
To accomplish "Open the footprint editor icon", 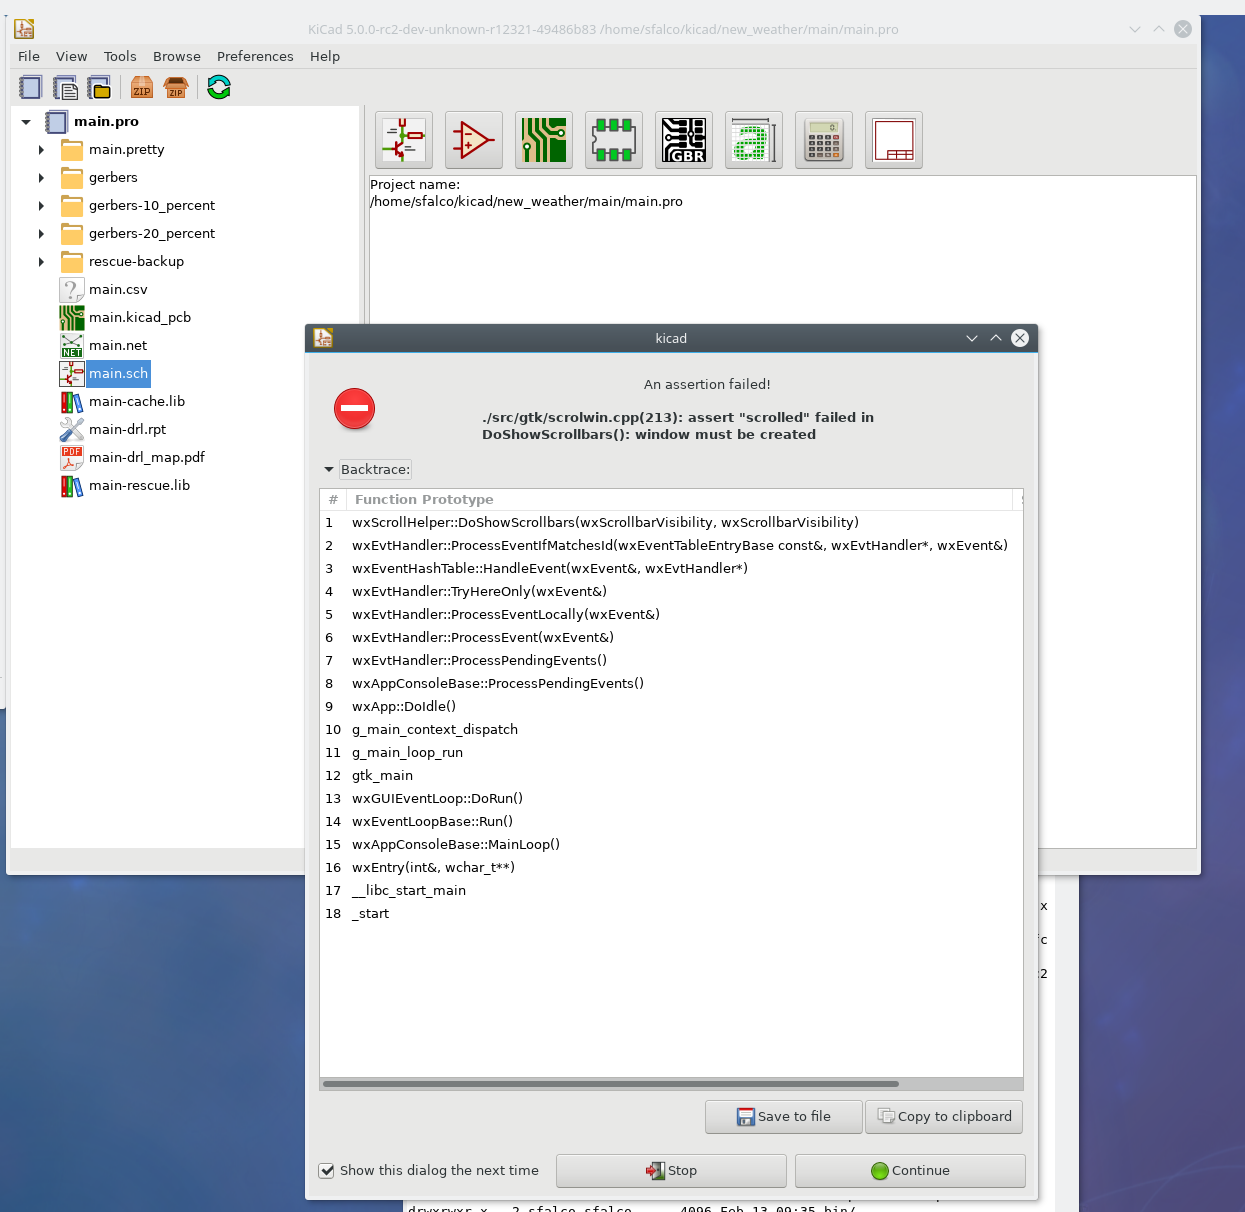I will click(x=614, y=140).
